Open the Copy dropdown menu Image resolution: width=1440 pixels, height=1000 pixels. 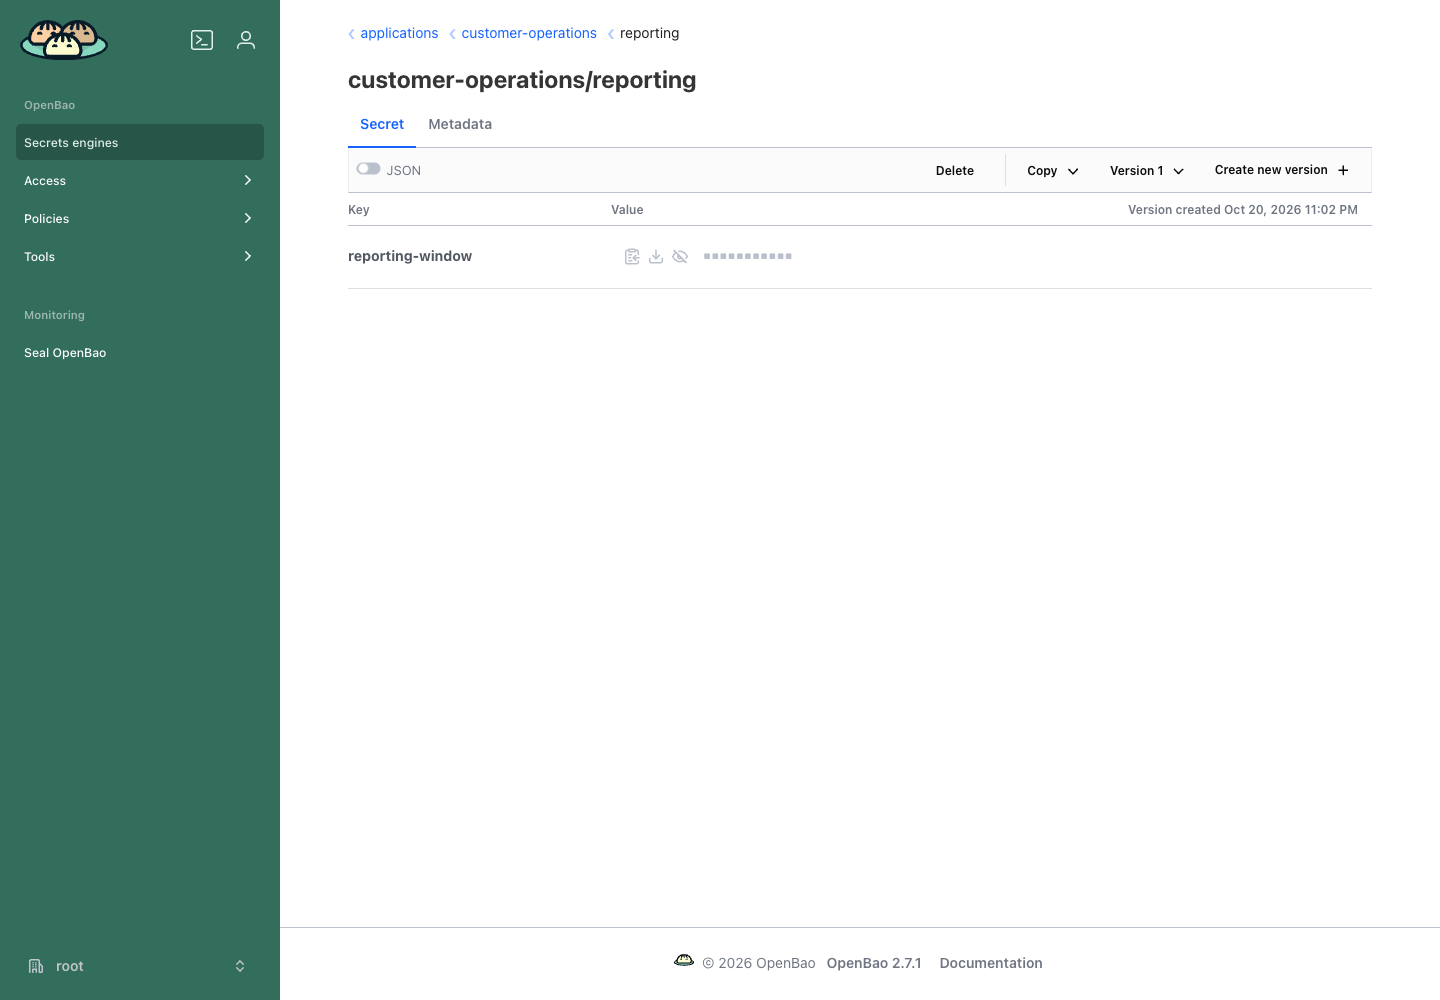[1053, 171]
